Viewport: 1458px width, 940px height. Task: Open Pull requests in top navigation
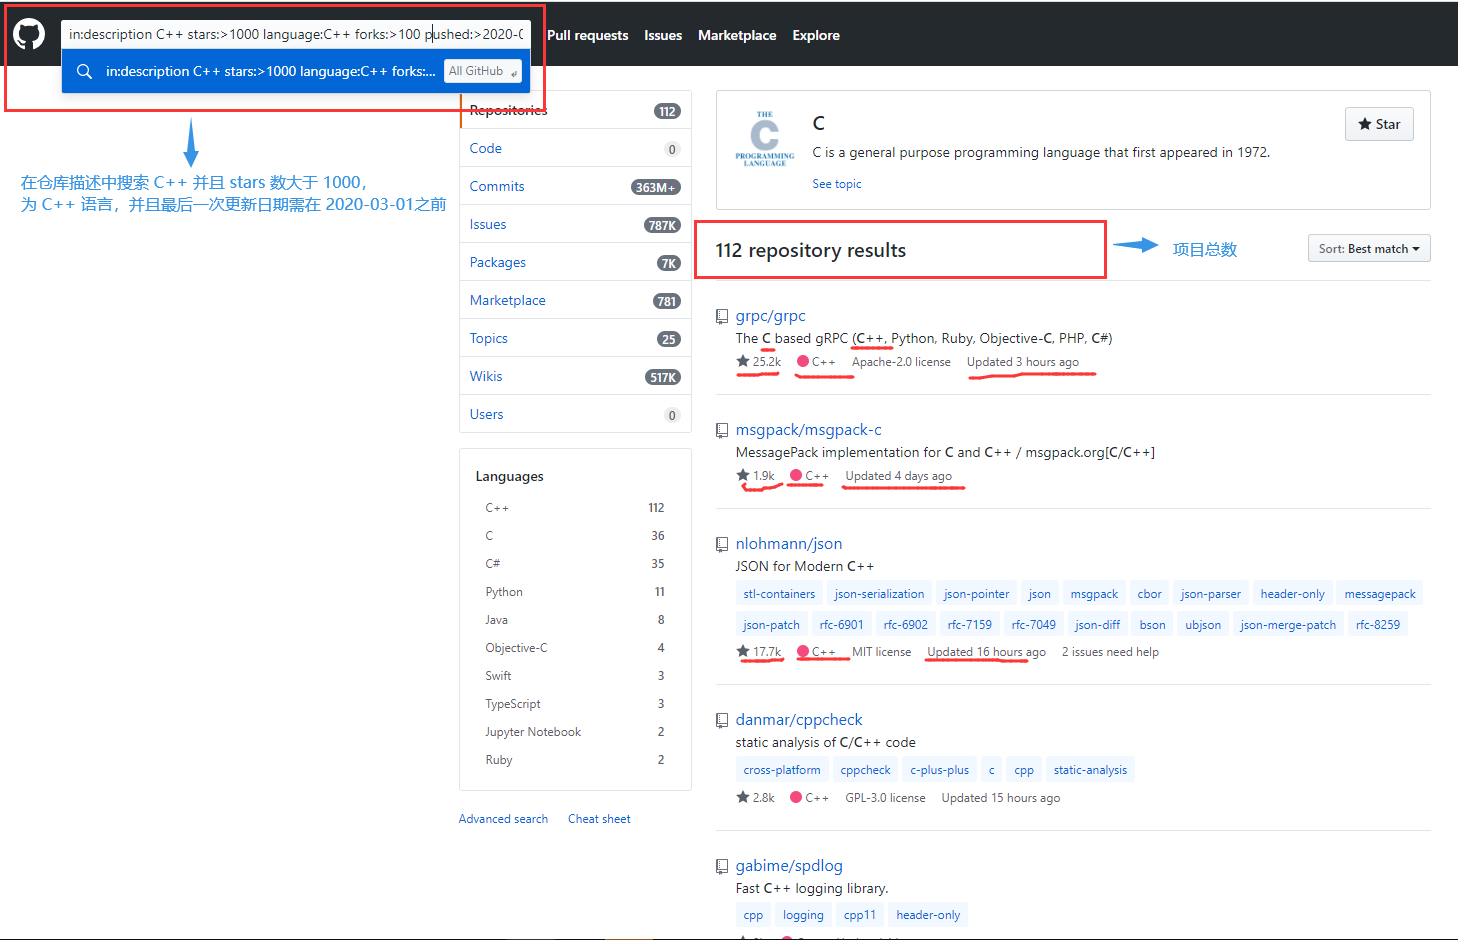click(588, 35)
